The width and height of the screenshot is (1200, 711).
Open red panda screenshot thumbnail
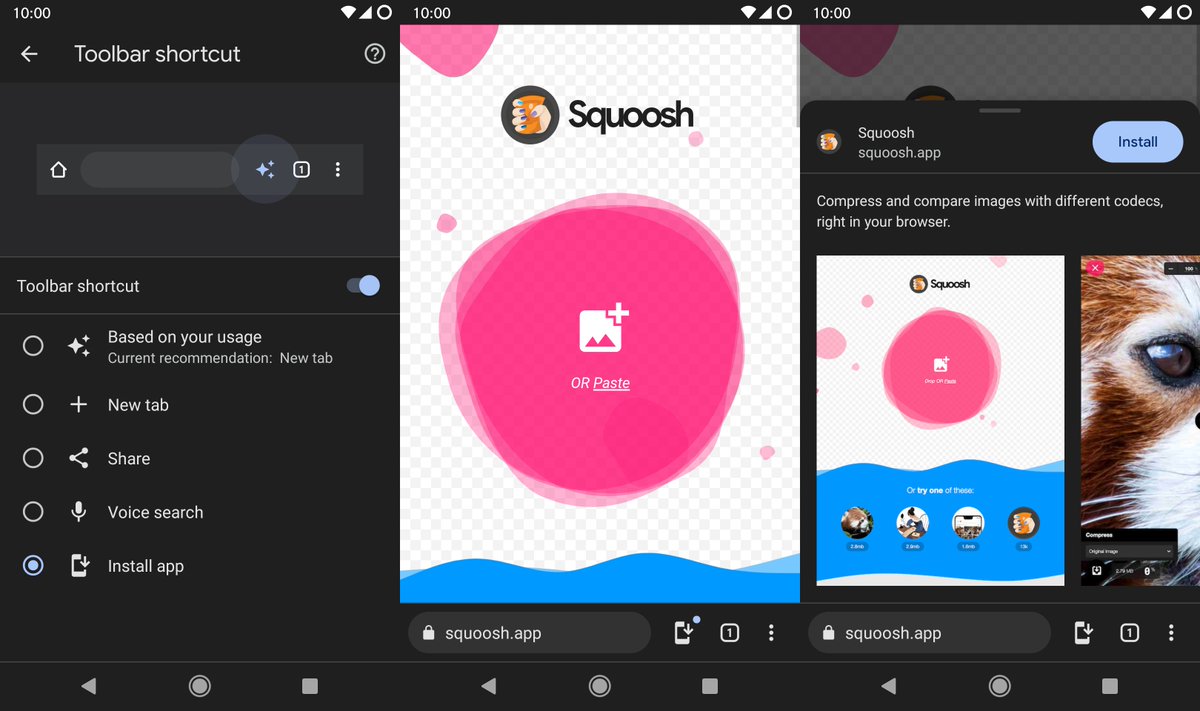pos(1140,420)
